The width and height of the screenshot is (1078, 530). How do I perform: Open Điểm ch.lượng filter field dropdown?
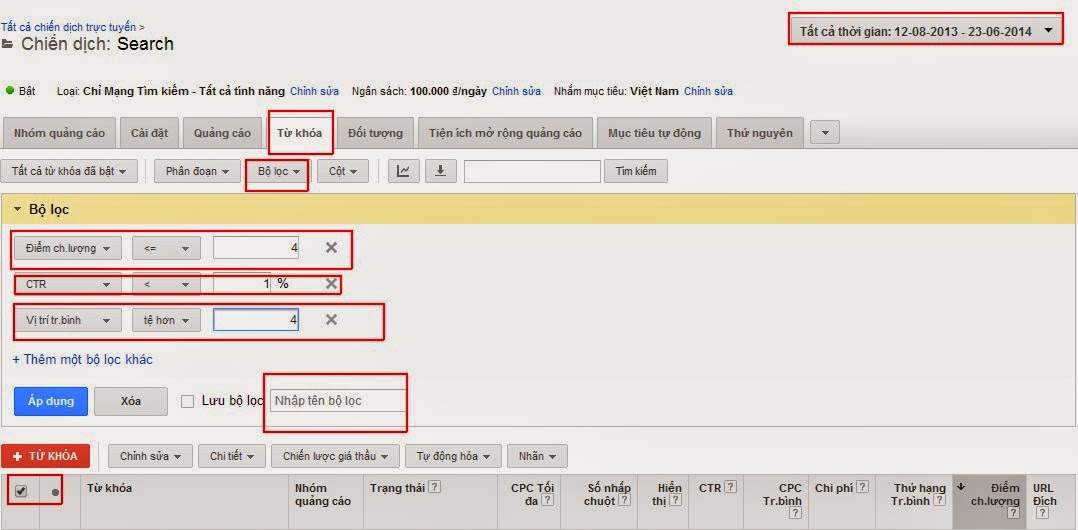tap(67, 248)
